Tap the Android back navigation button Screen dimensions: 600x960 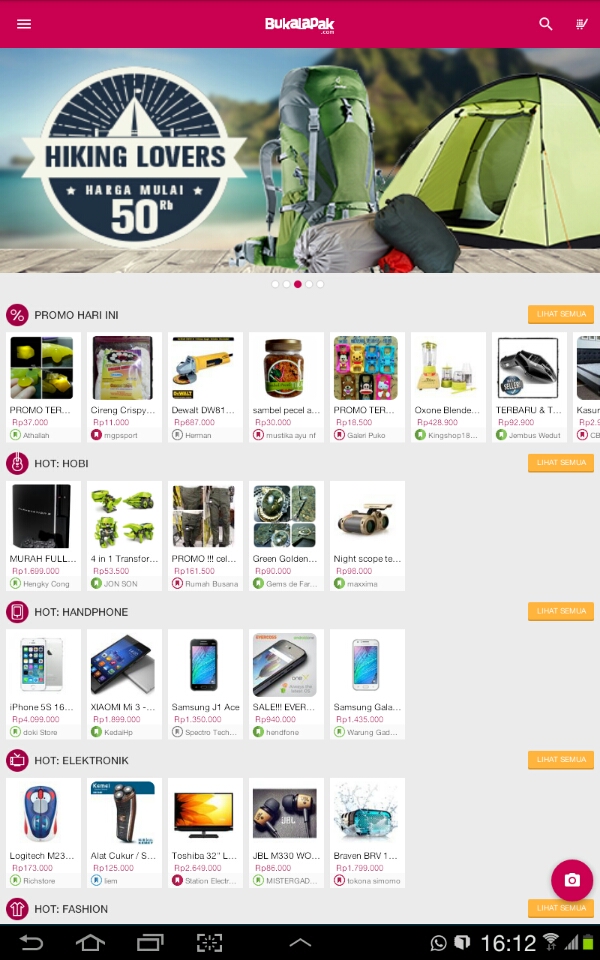coord(31,943)
